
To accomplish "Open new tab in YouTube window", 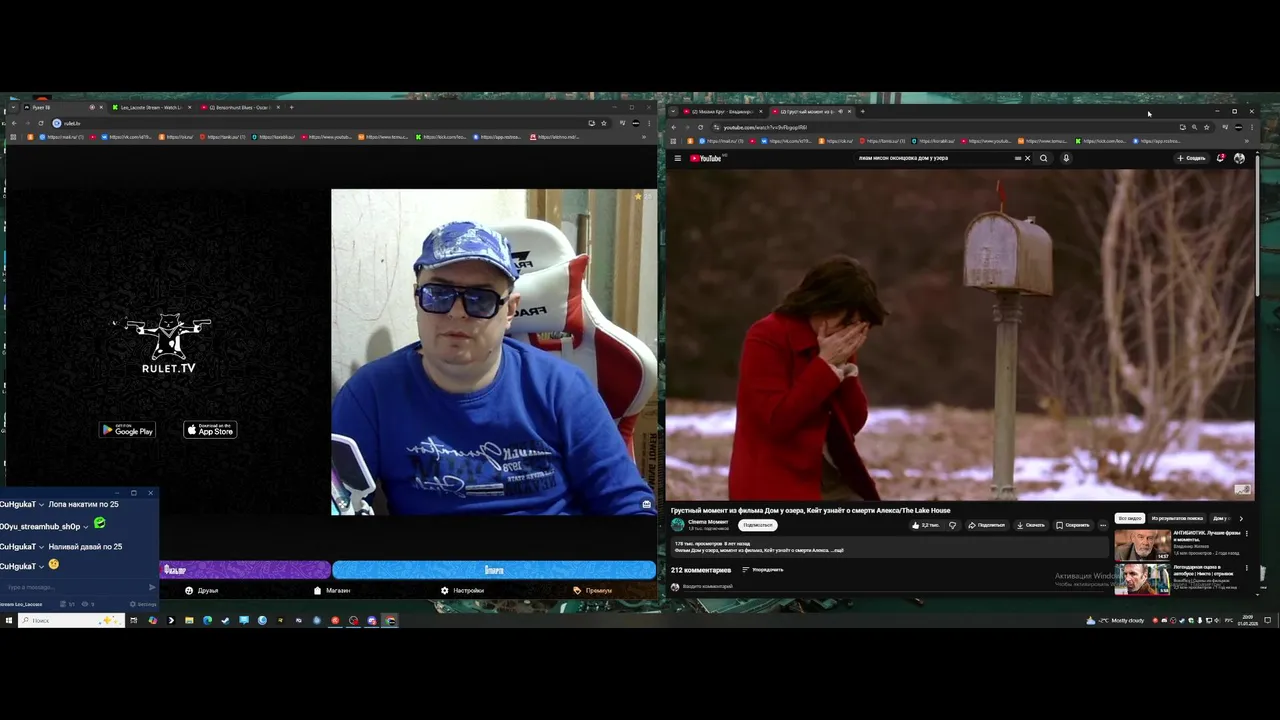I will tap(863, 111).
